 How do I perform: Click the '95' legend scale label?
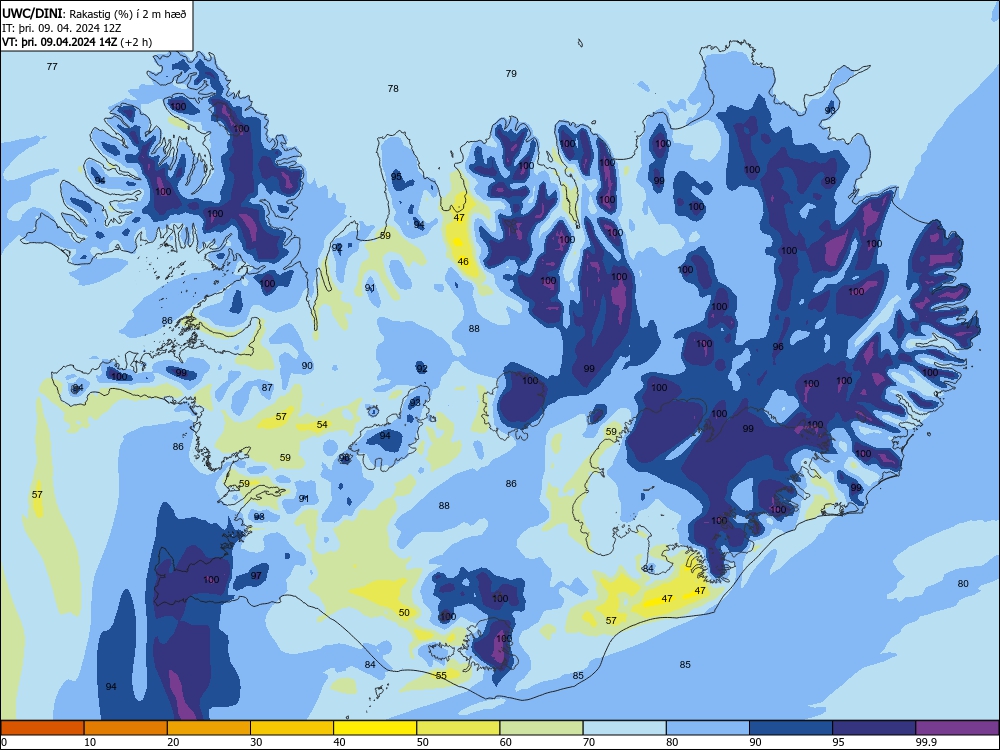pyautogui.click(x=839, y=742)
